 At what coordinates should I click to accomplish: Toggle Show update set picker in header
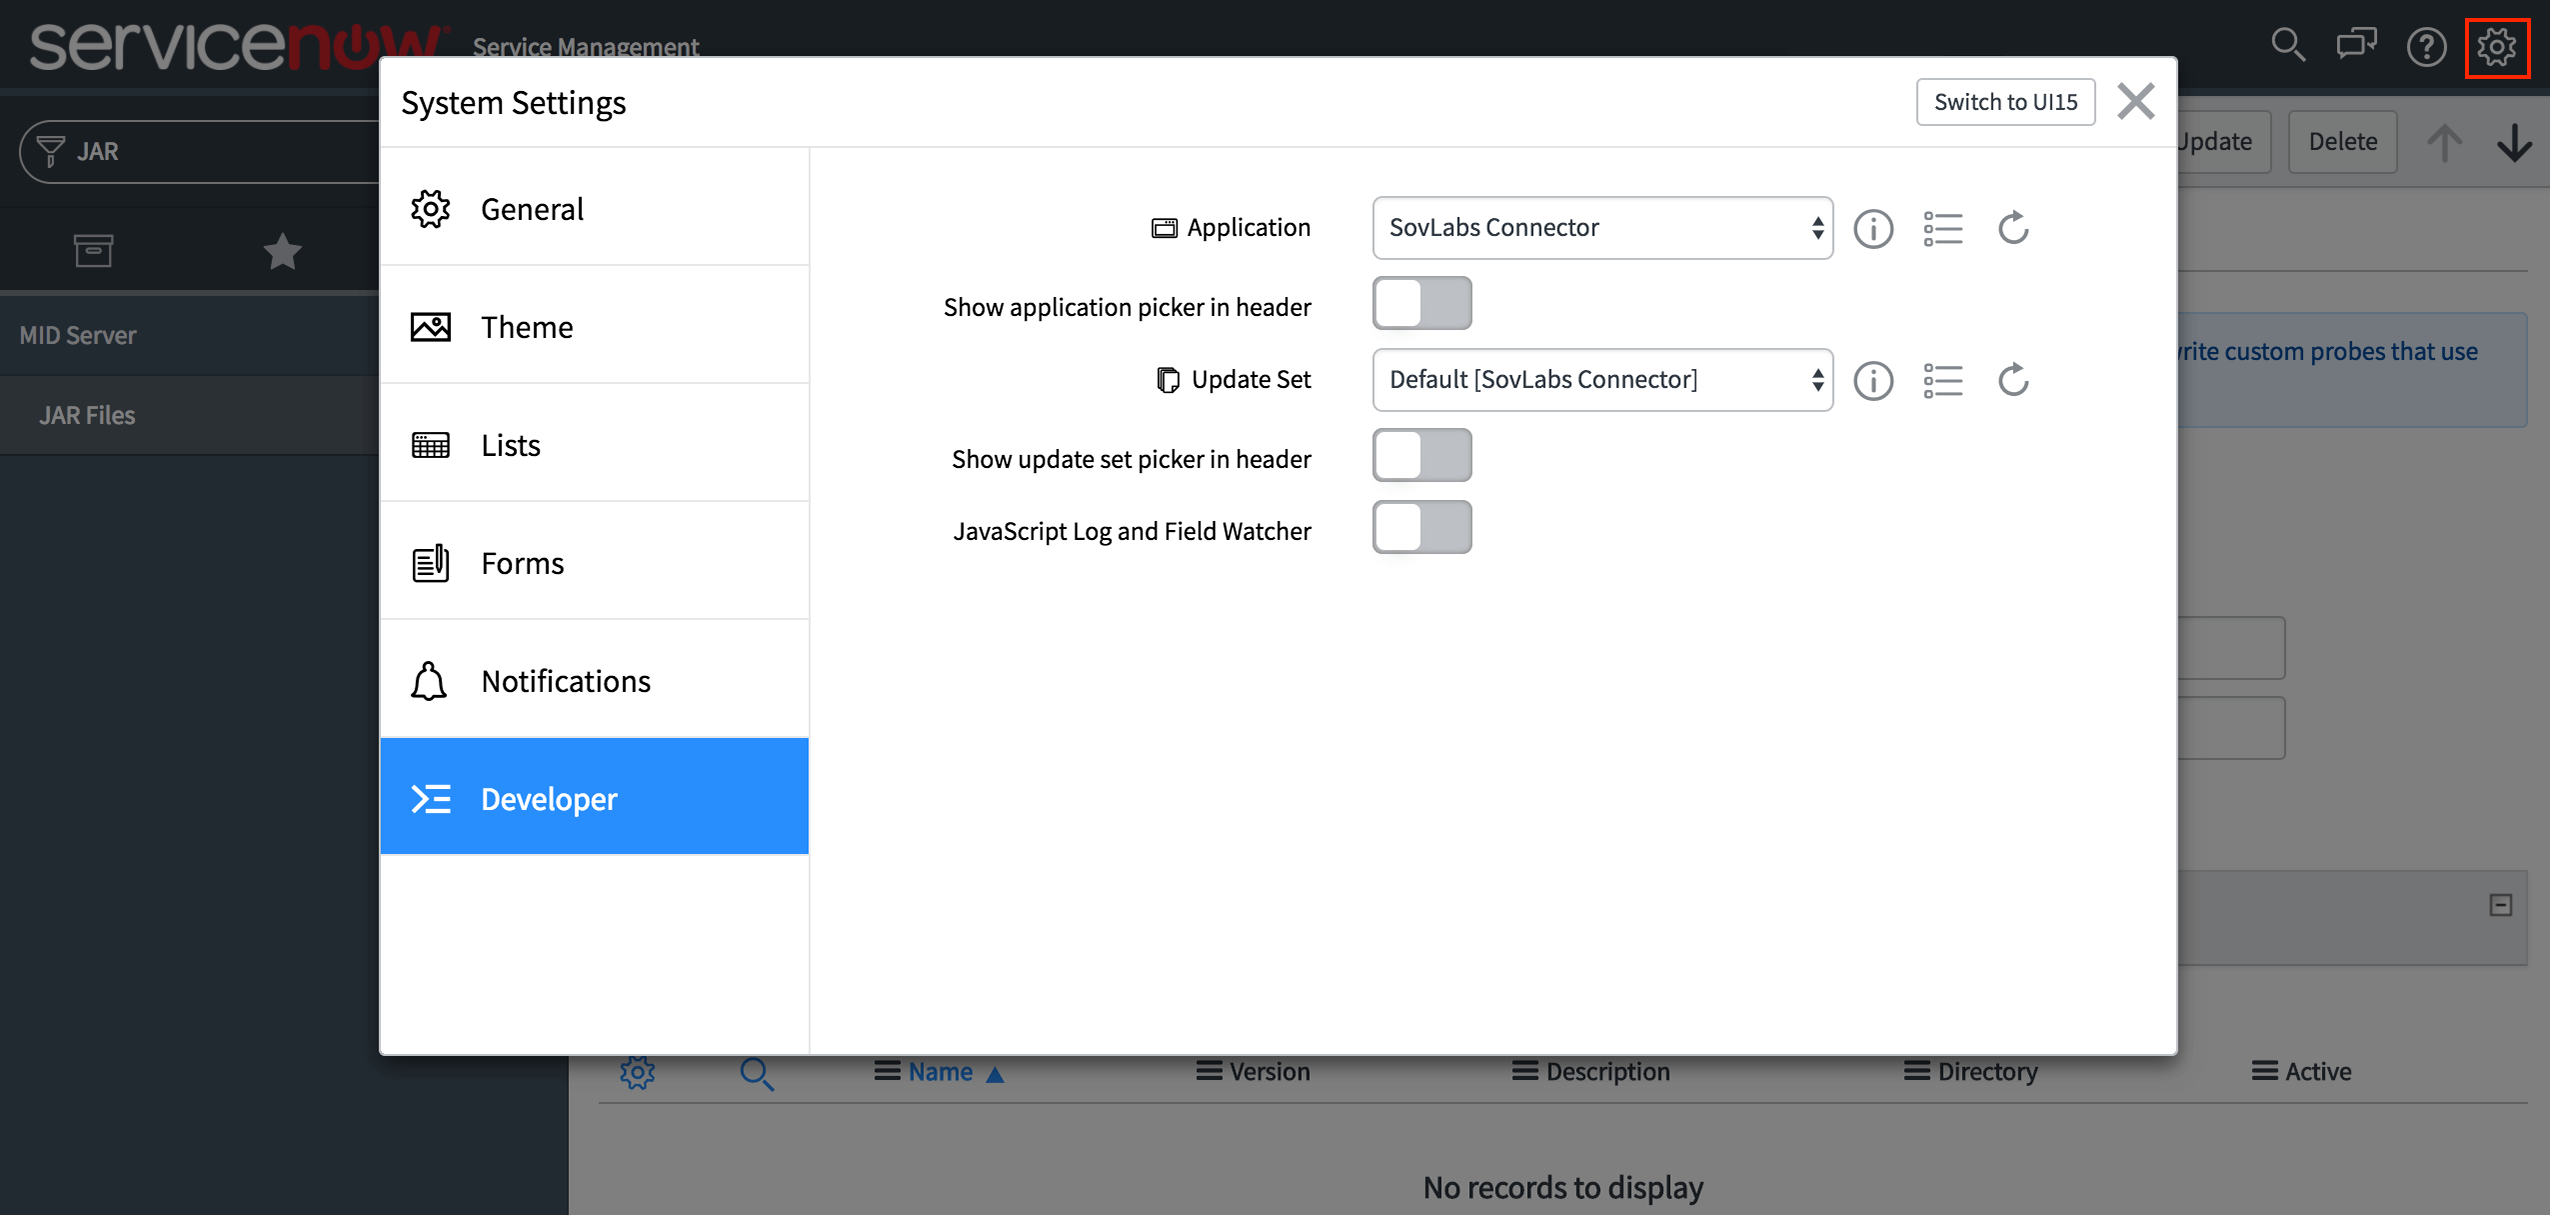[1421, 455]
